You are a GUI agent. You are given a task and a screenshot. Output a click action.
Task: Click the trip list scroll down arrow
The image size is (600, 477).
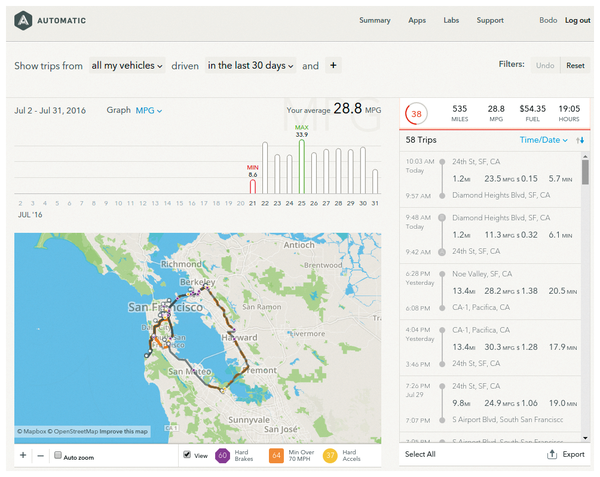585,438
